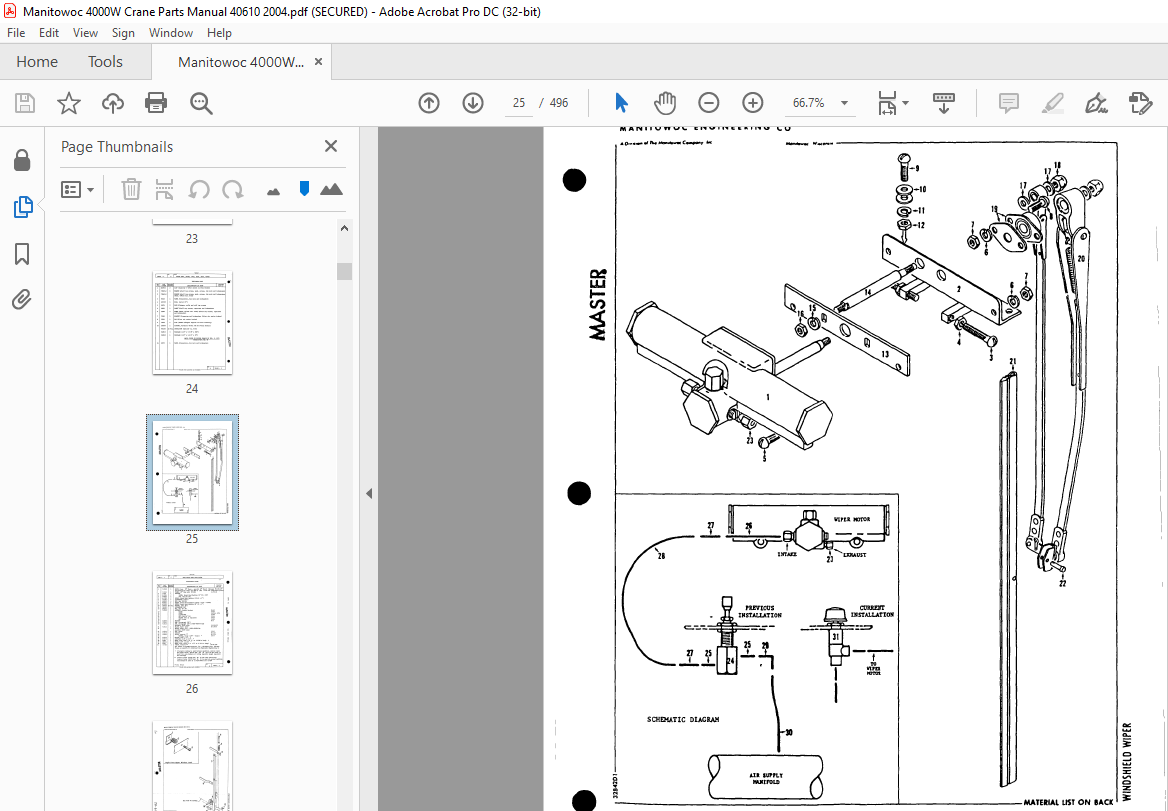This screenshot has width=1168, height=811.
Task: Open the Attachments paperclip panel
Action: (x=22, y=300)
